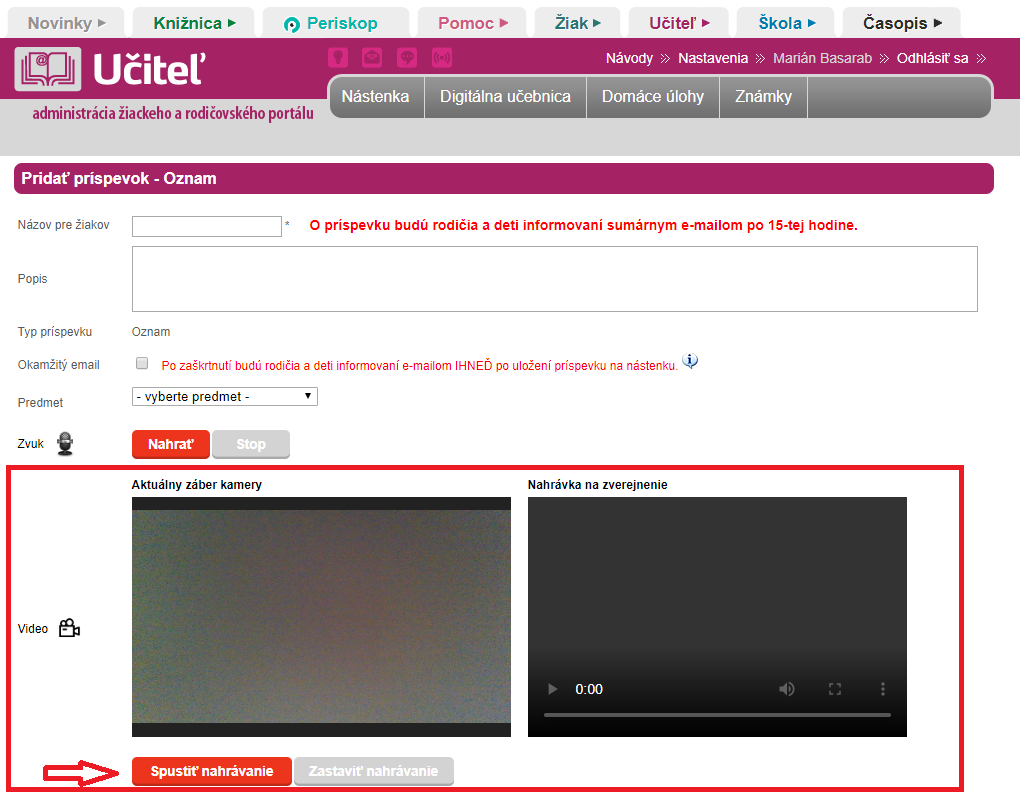Enter fullscreen on the recorded video player
This screenshot has height=793, width=1020.
point(835,689)
